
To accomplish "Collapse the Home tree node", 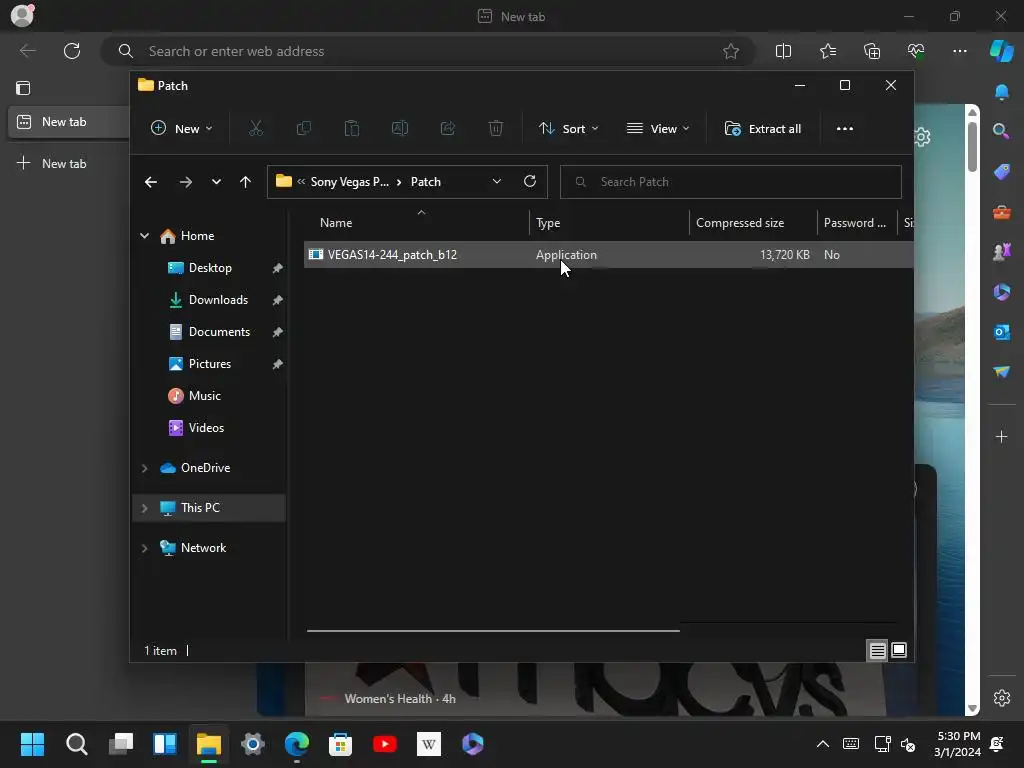I will (x=144, y=236).
